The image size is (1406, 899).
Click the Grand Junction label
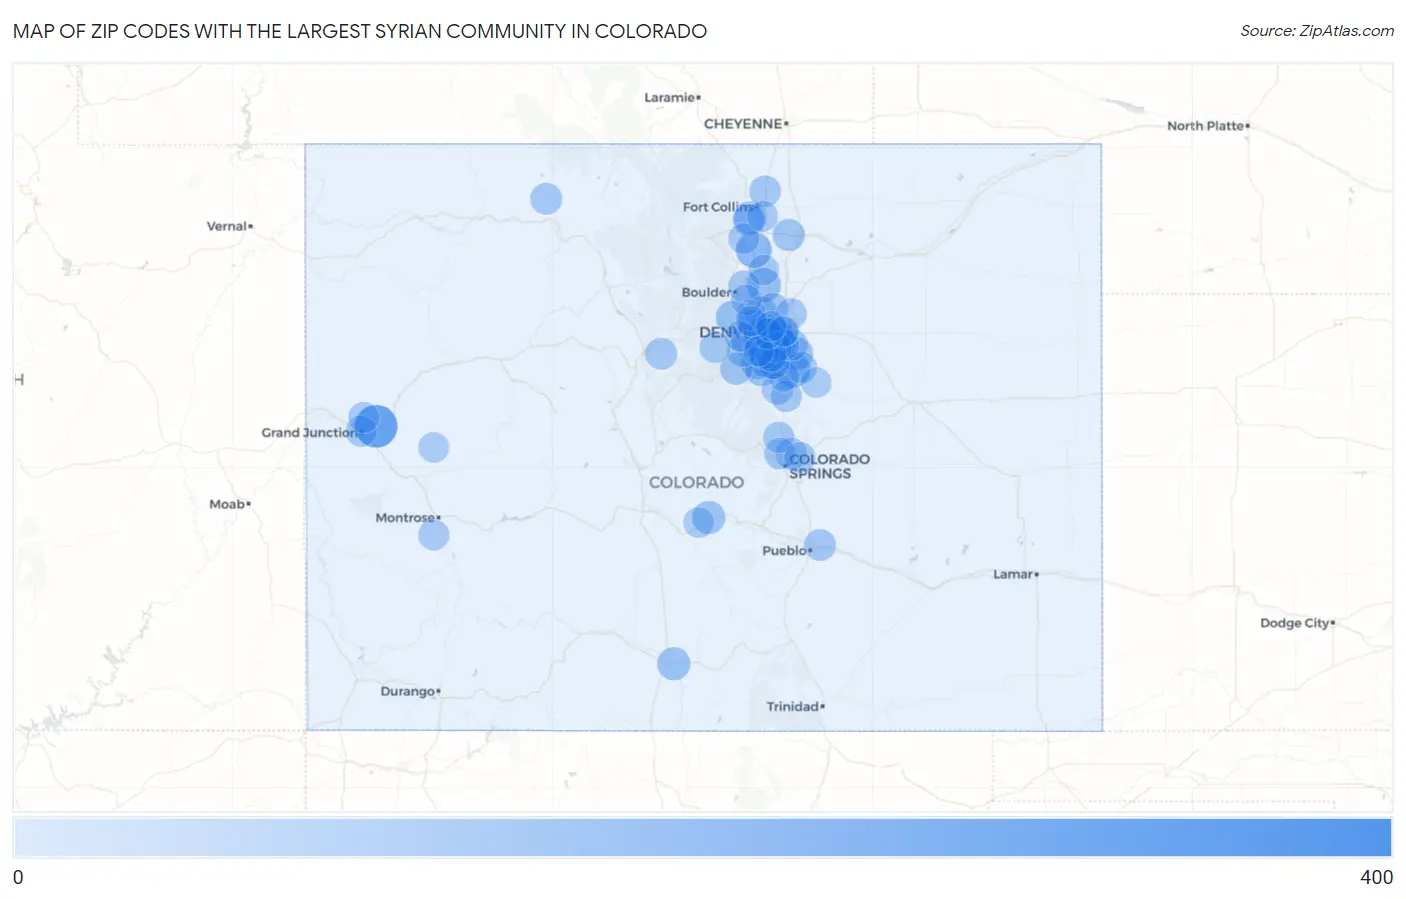[x=309, y=433]
